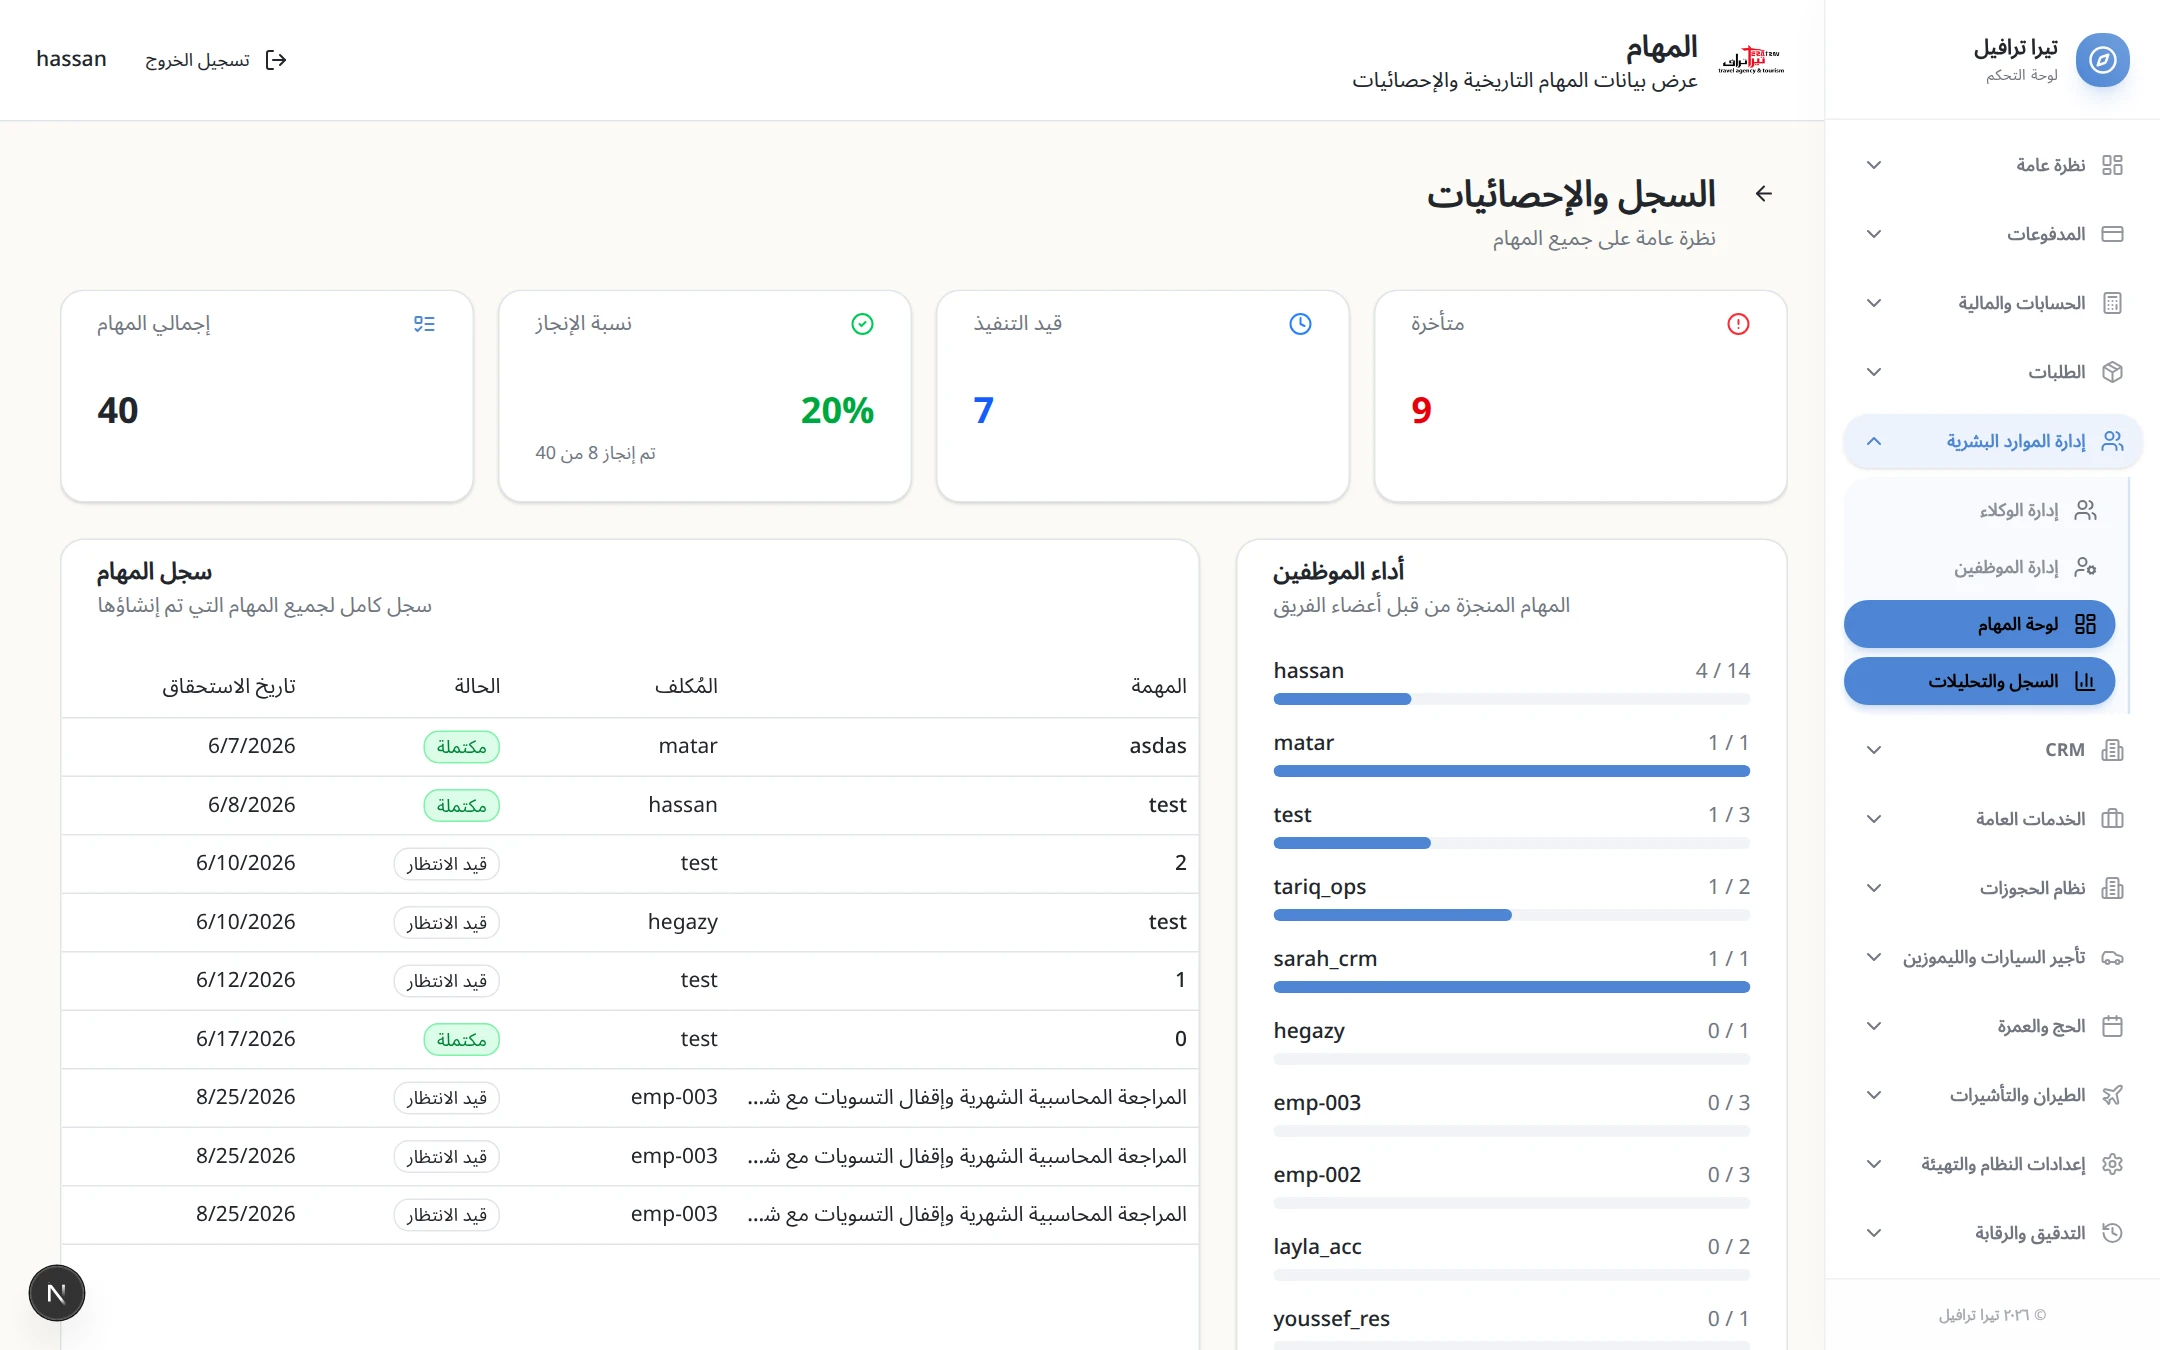Click the قيد الانتظار badge in hegazy row

click(446, 922)
